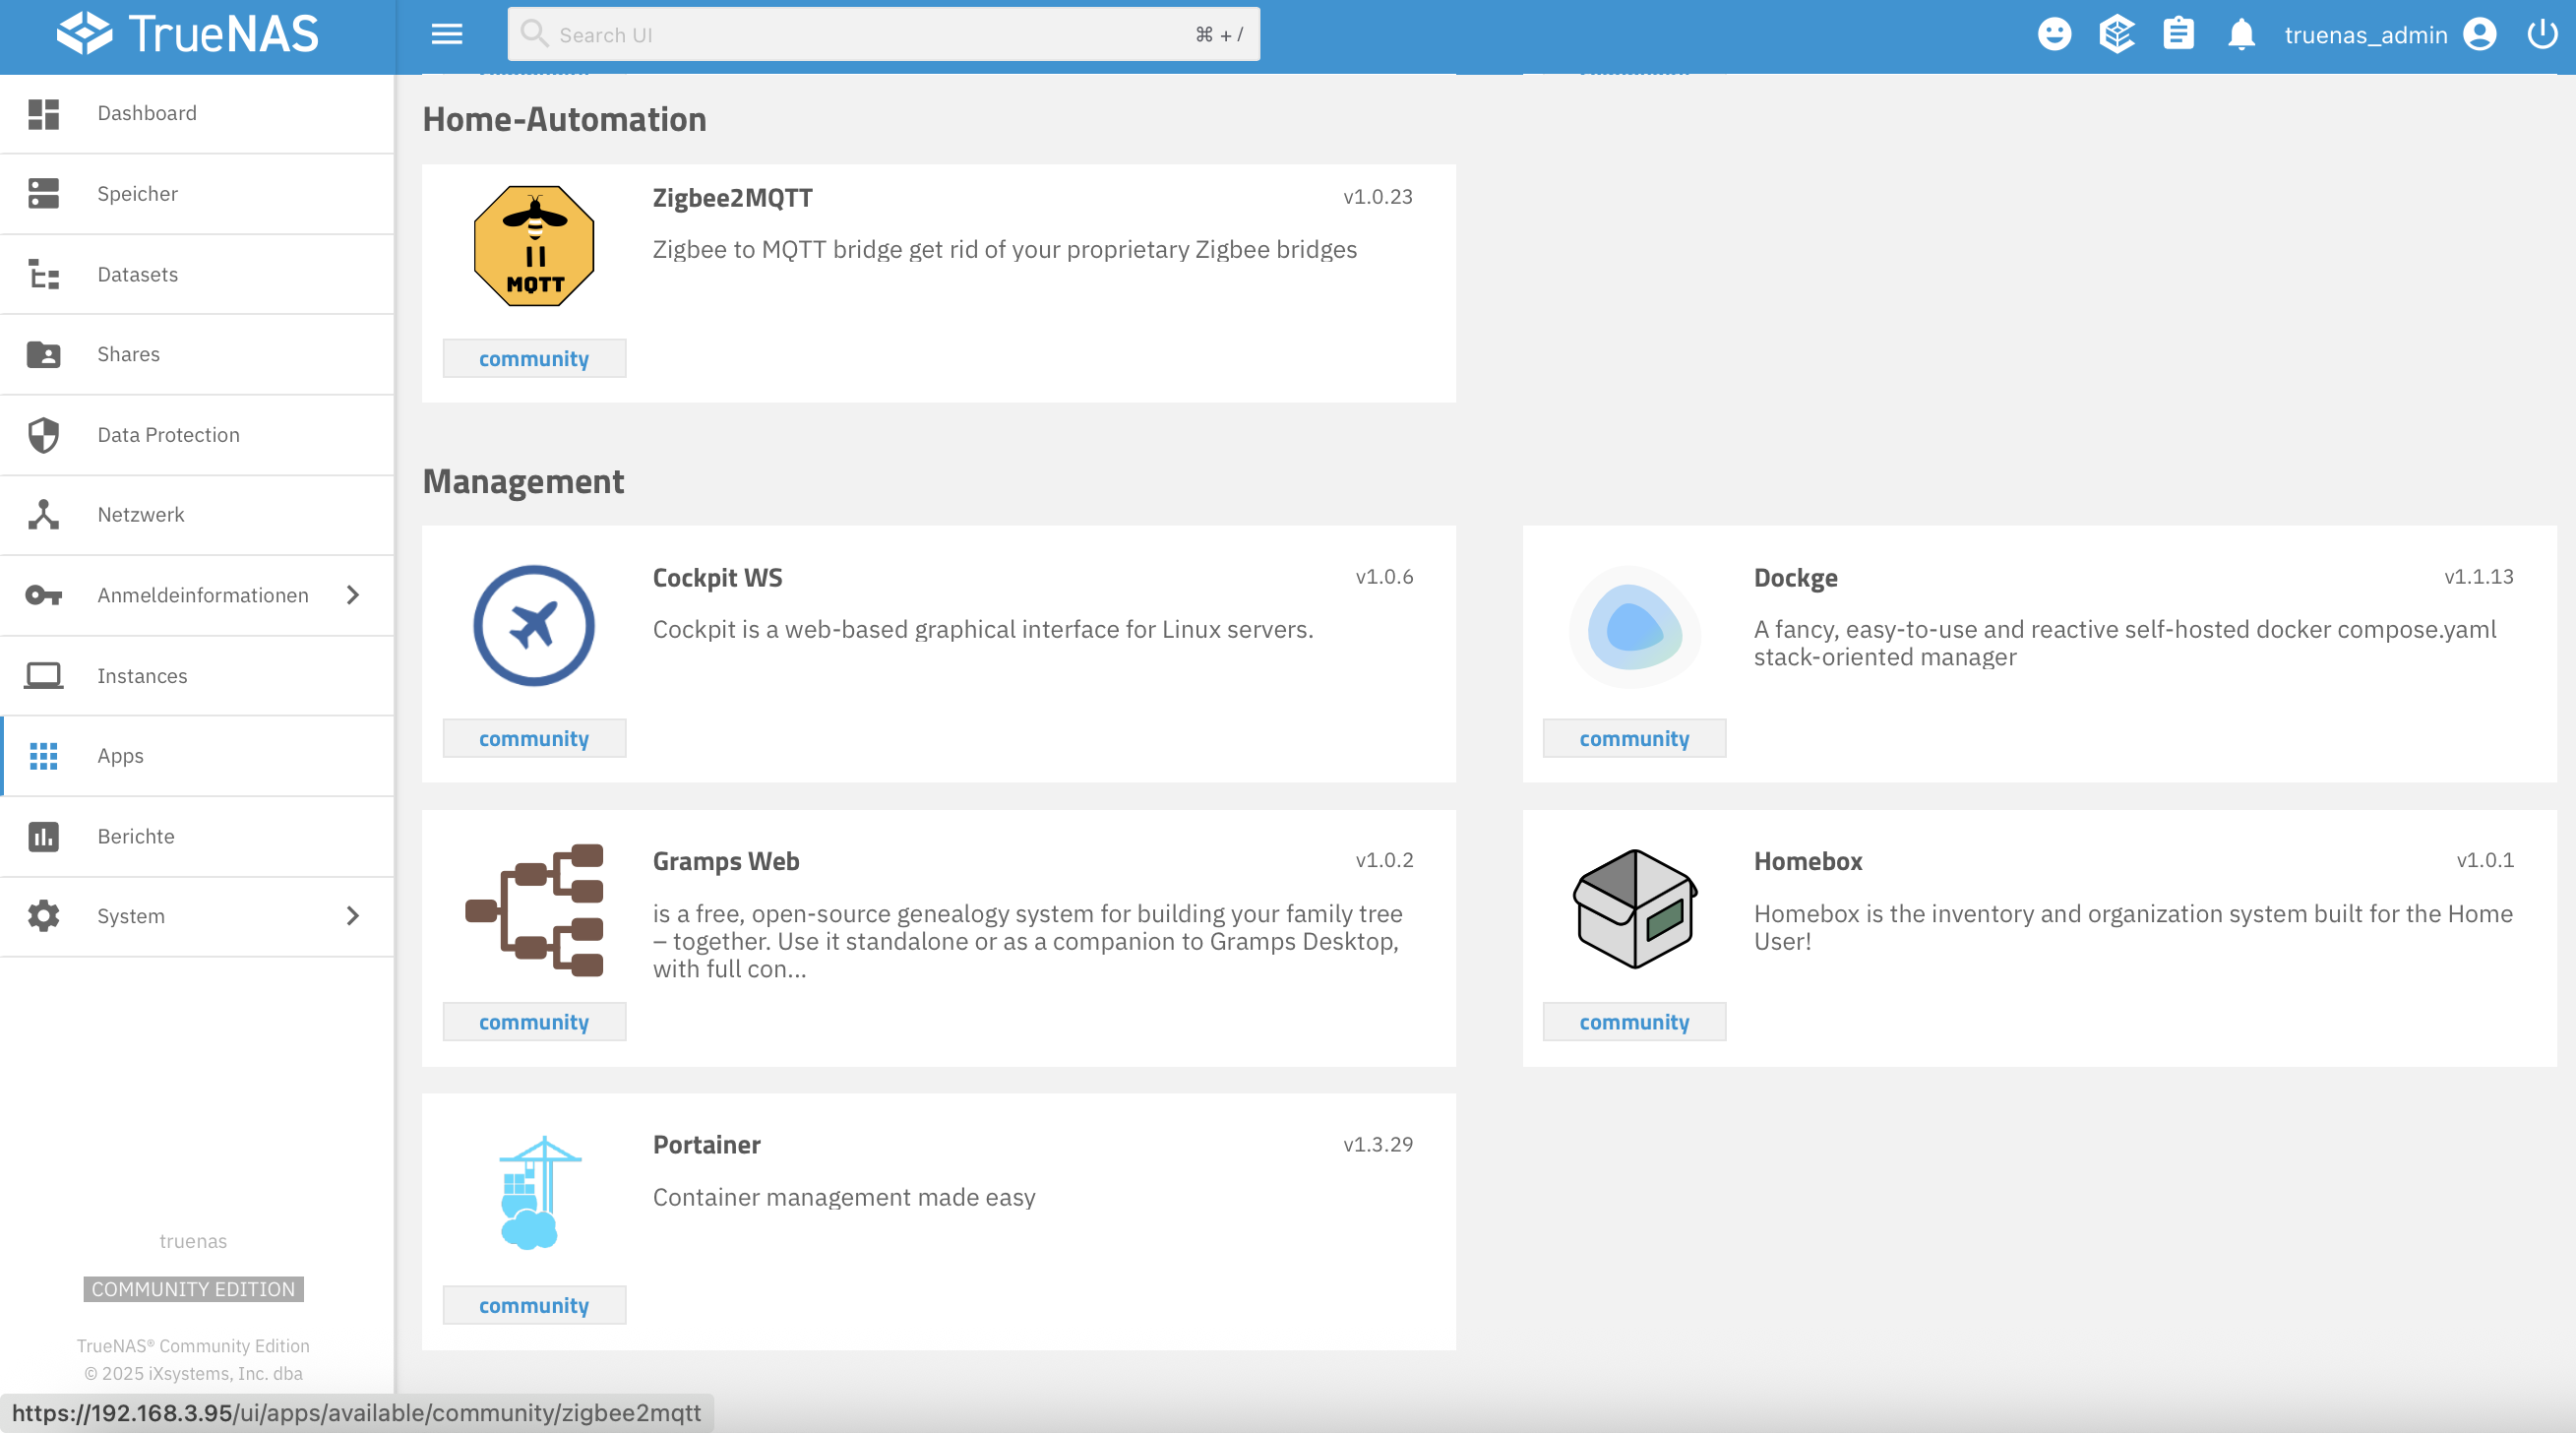Click the truenas hostname text

[193, 1241]
